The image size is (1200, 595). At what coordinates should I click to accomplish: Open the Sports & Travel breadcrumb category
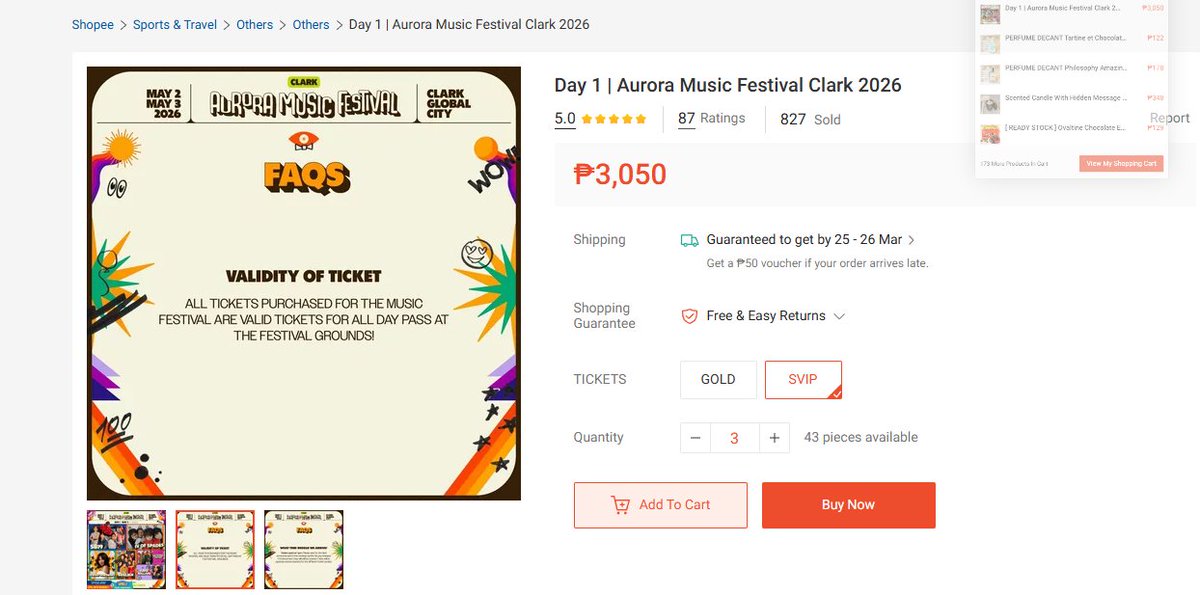point(175,24)
